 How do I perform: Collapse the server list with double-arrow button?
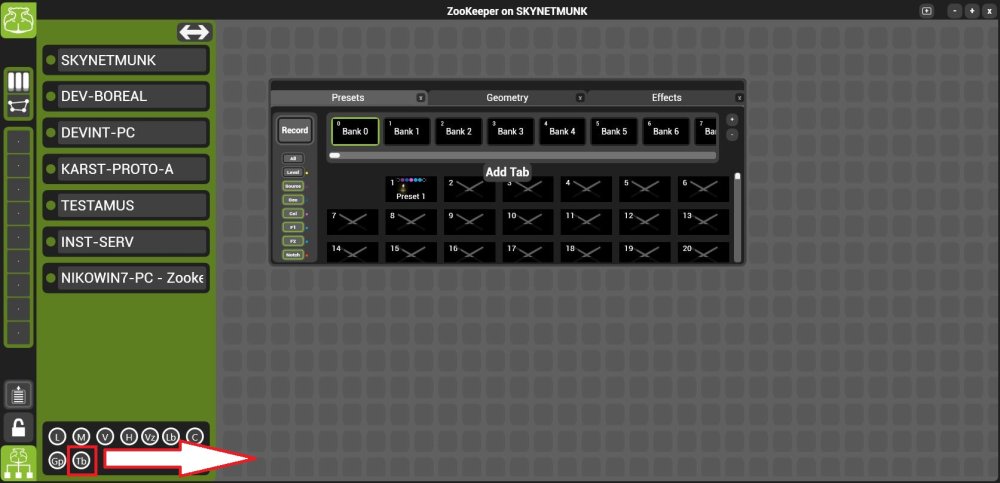click(x=194, y=32)
